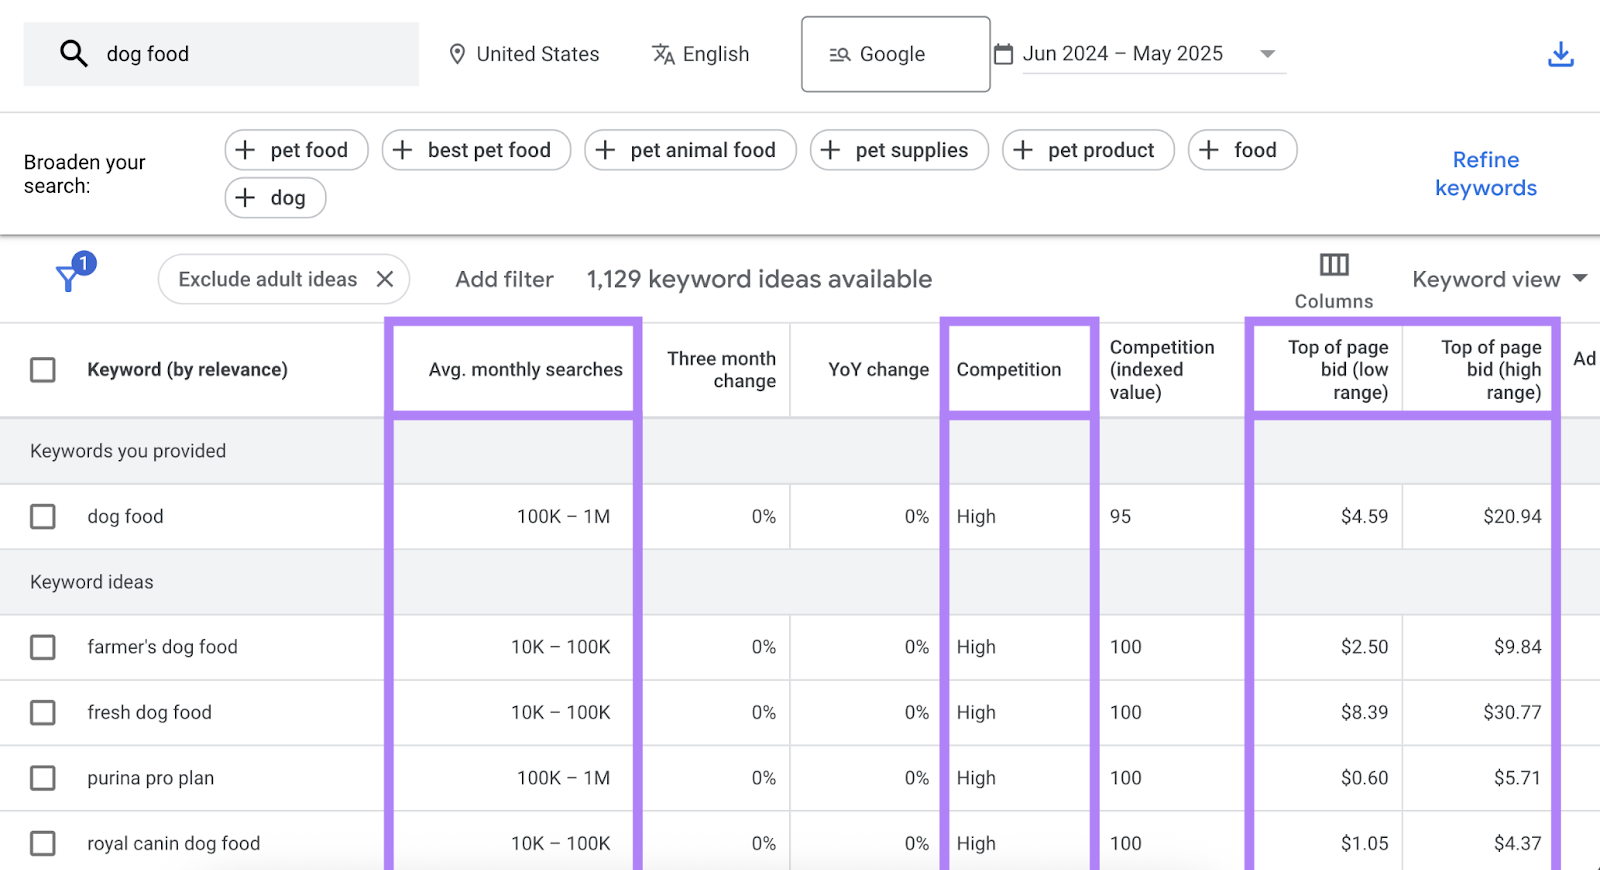This screenshot has height=870, width=1600.
Task: Click the translate language icon
Action: click(x=663, y=54)
